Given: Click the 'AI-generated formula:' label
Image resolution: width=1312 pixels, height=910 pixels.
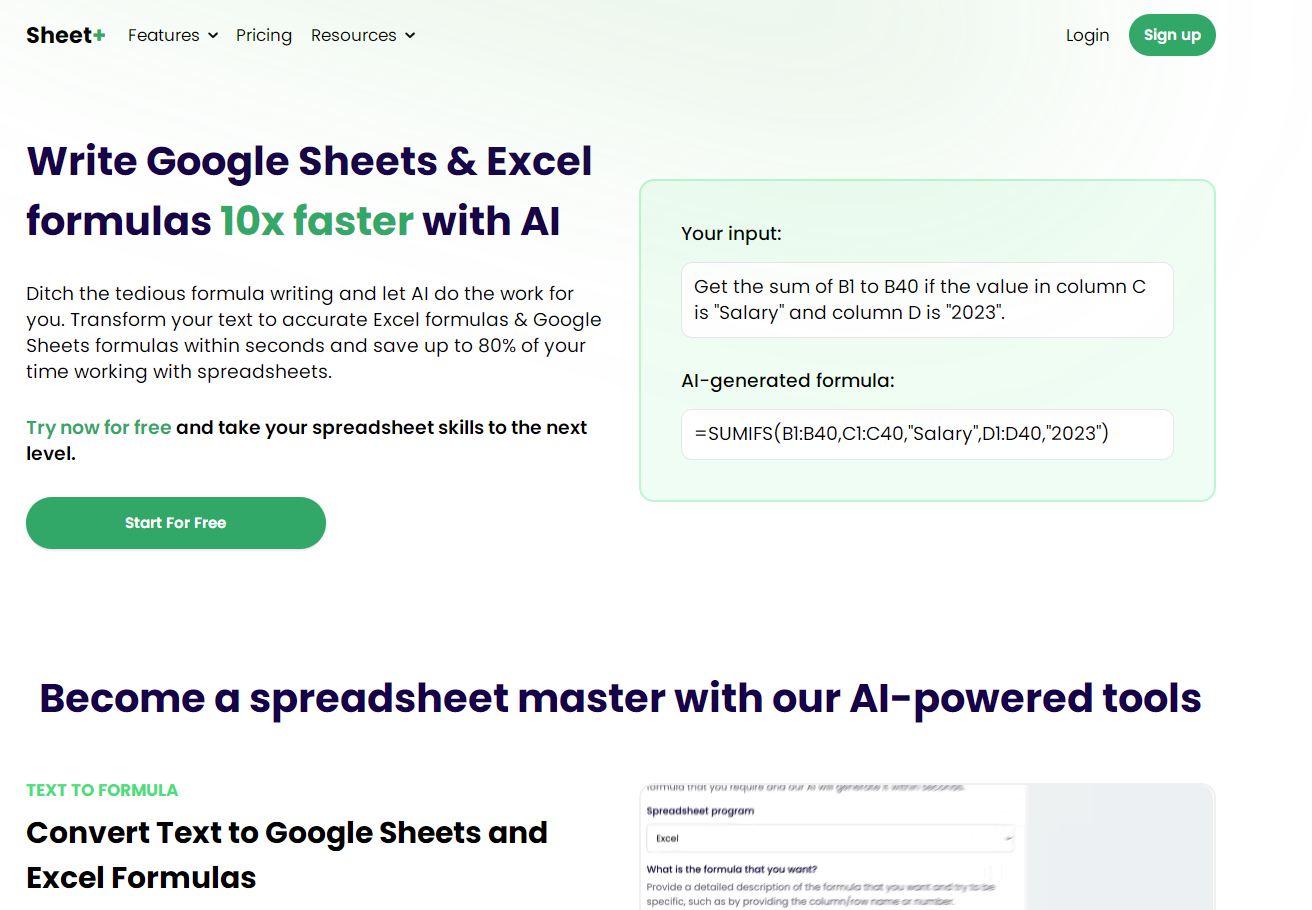Looking at the screenshot, I should 788,381.
